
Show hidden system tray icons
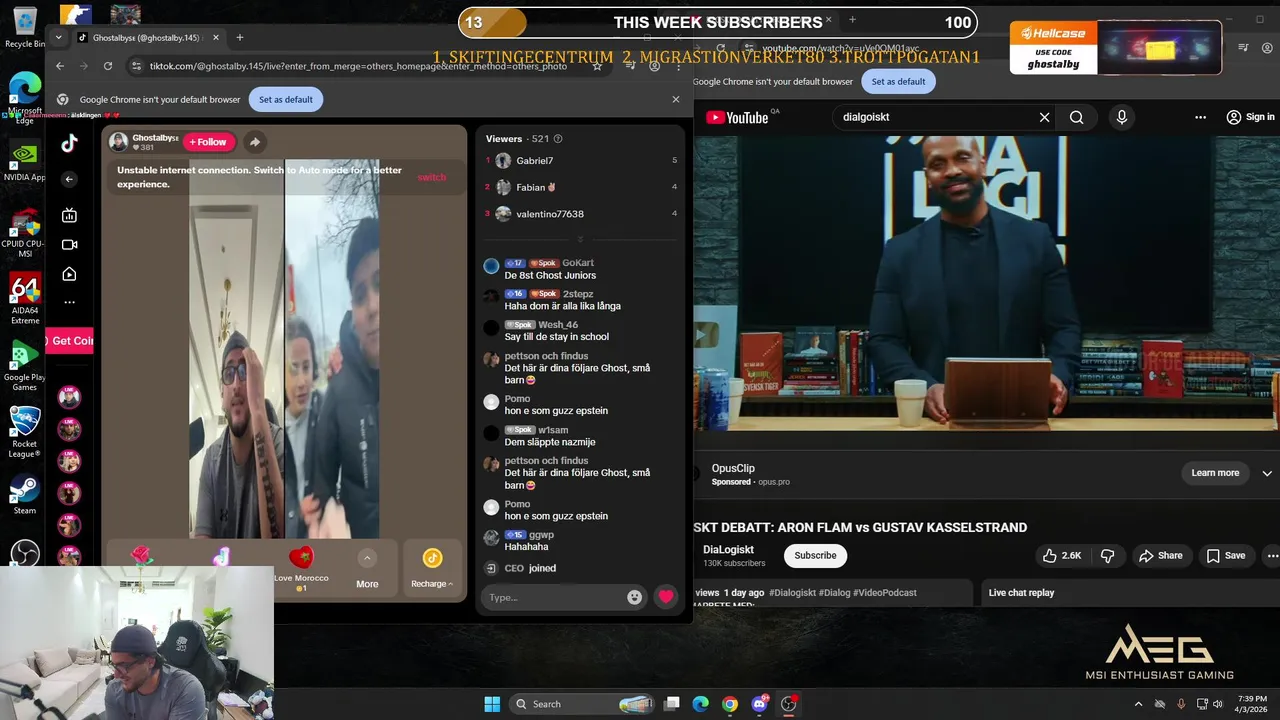click(1138, 704)
